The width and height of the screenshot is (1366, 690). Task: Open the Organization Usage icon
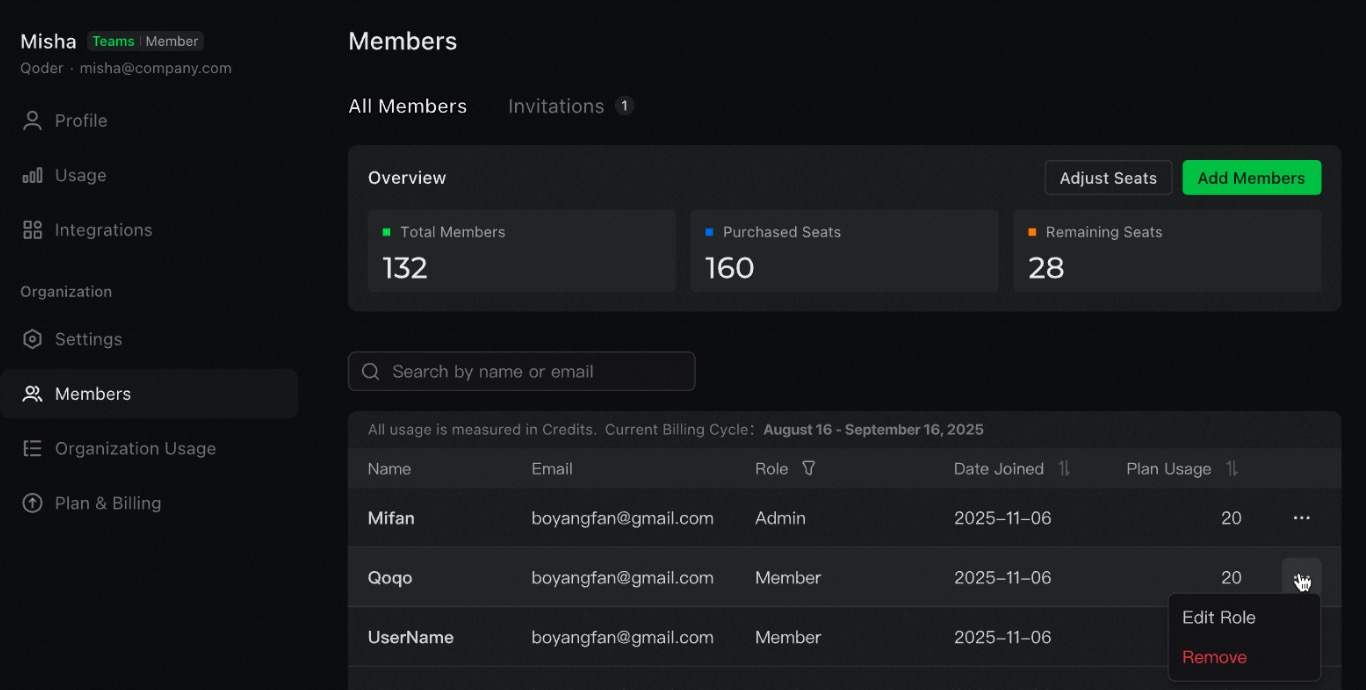(32, 449)
